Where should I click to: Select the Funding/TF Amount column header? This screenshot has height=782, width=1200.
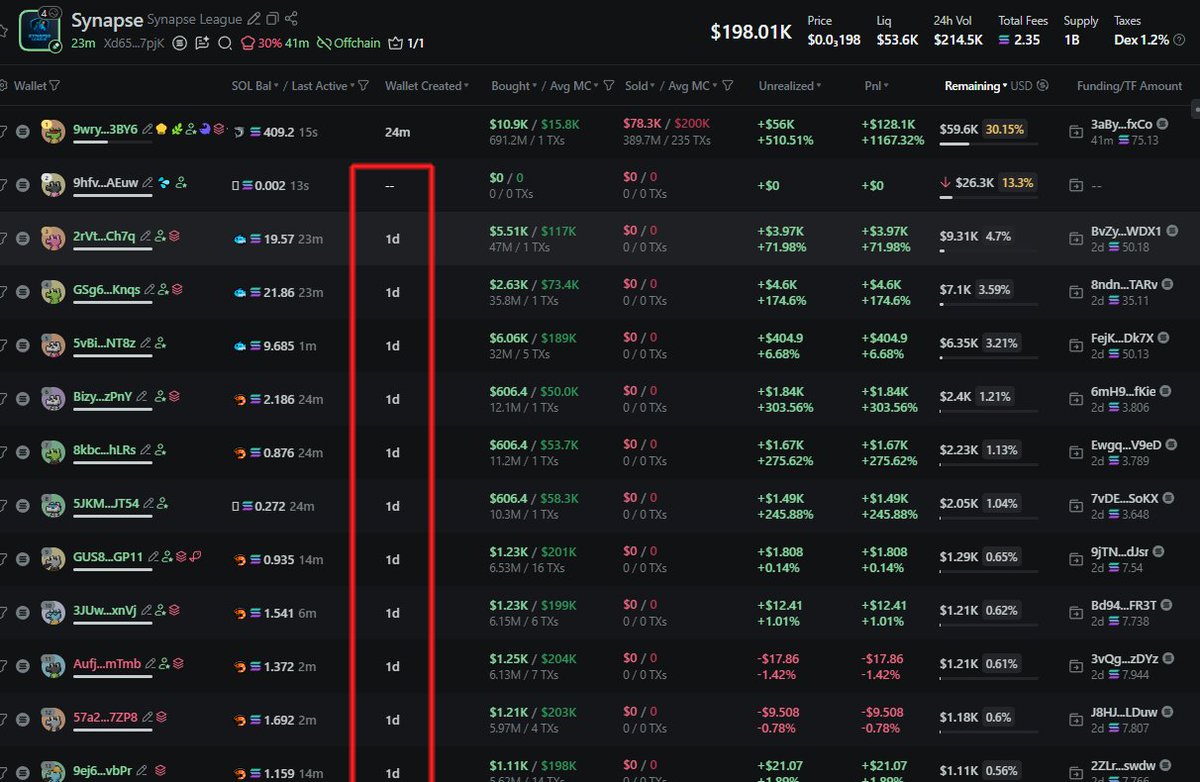1128,86
